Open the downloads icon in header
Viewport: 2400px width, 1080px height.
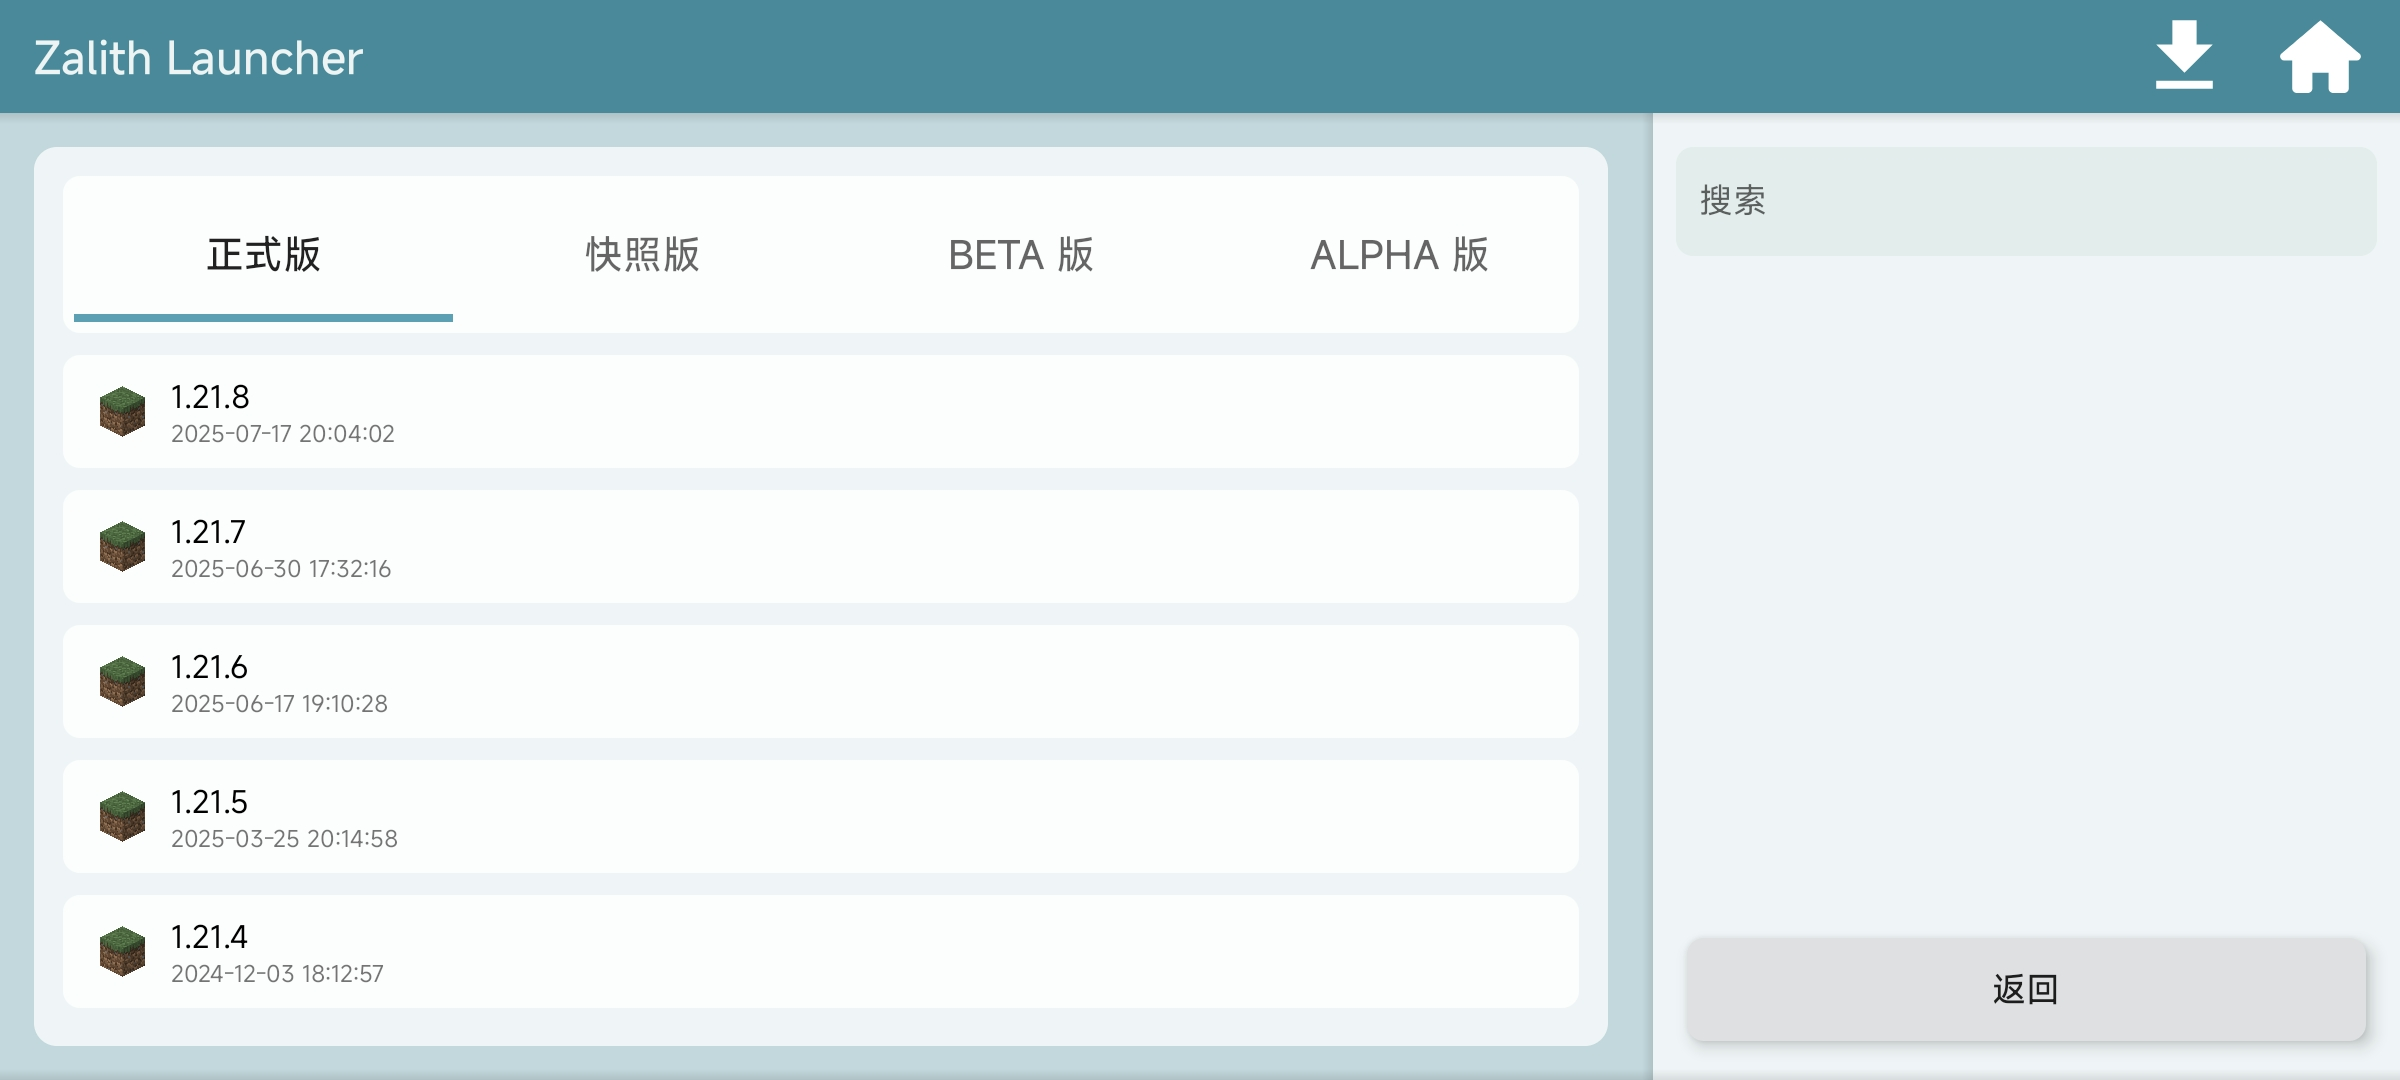pos(2183,56)
